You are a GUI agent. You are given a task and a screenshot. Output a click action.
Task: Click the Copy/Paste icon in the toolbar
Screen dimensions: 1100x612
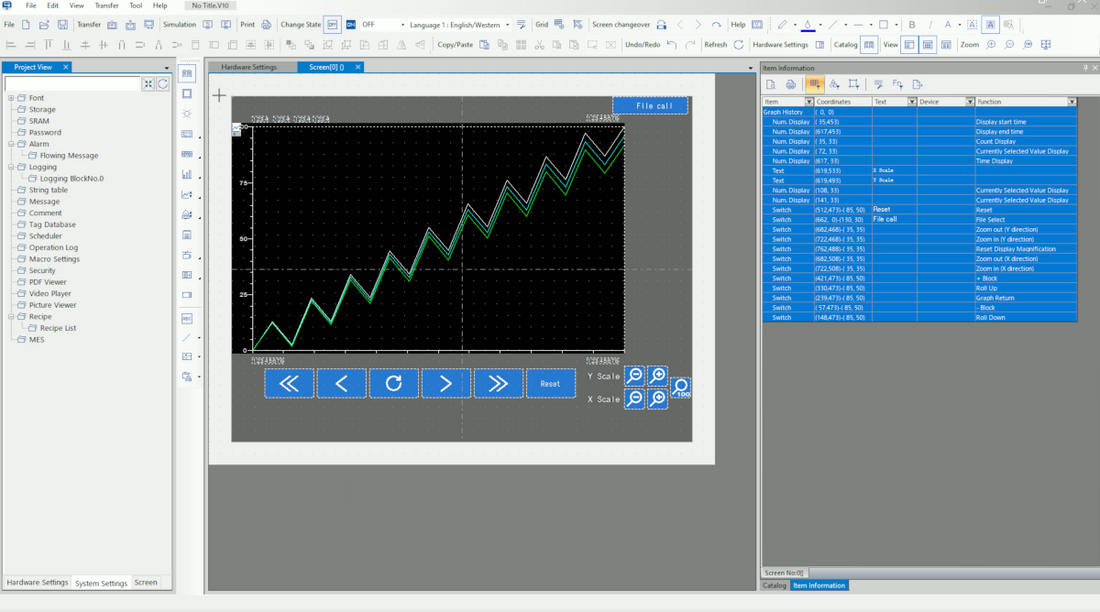click(485, 45)
